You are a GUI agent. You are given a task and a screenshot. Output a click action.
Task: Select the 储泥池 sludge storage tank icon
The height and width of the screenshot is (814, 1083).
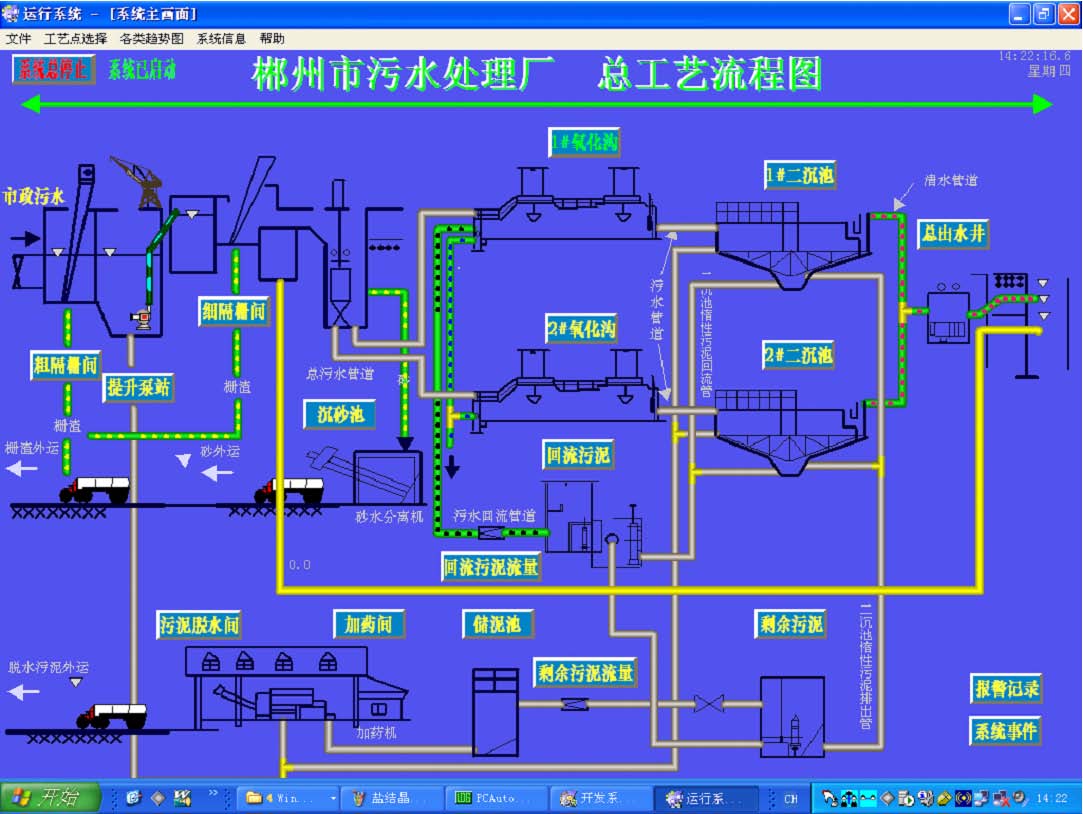496,711
